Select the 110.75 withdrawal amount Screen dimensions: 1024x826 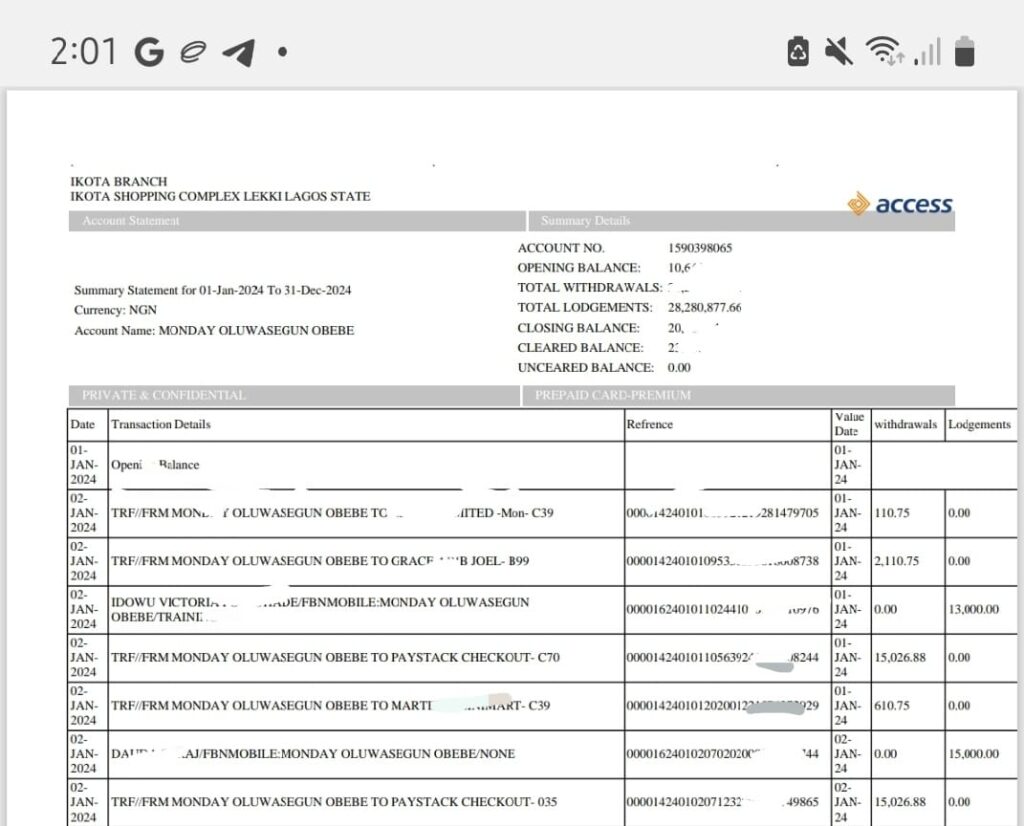click(892, 513)
